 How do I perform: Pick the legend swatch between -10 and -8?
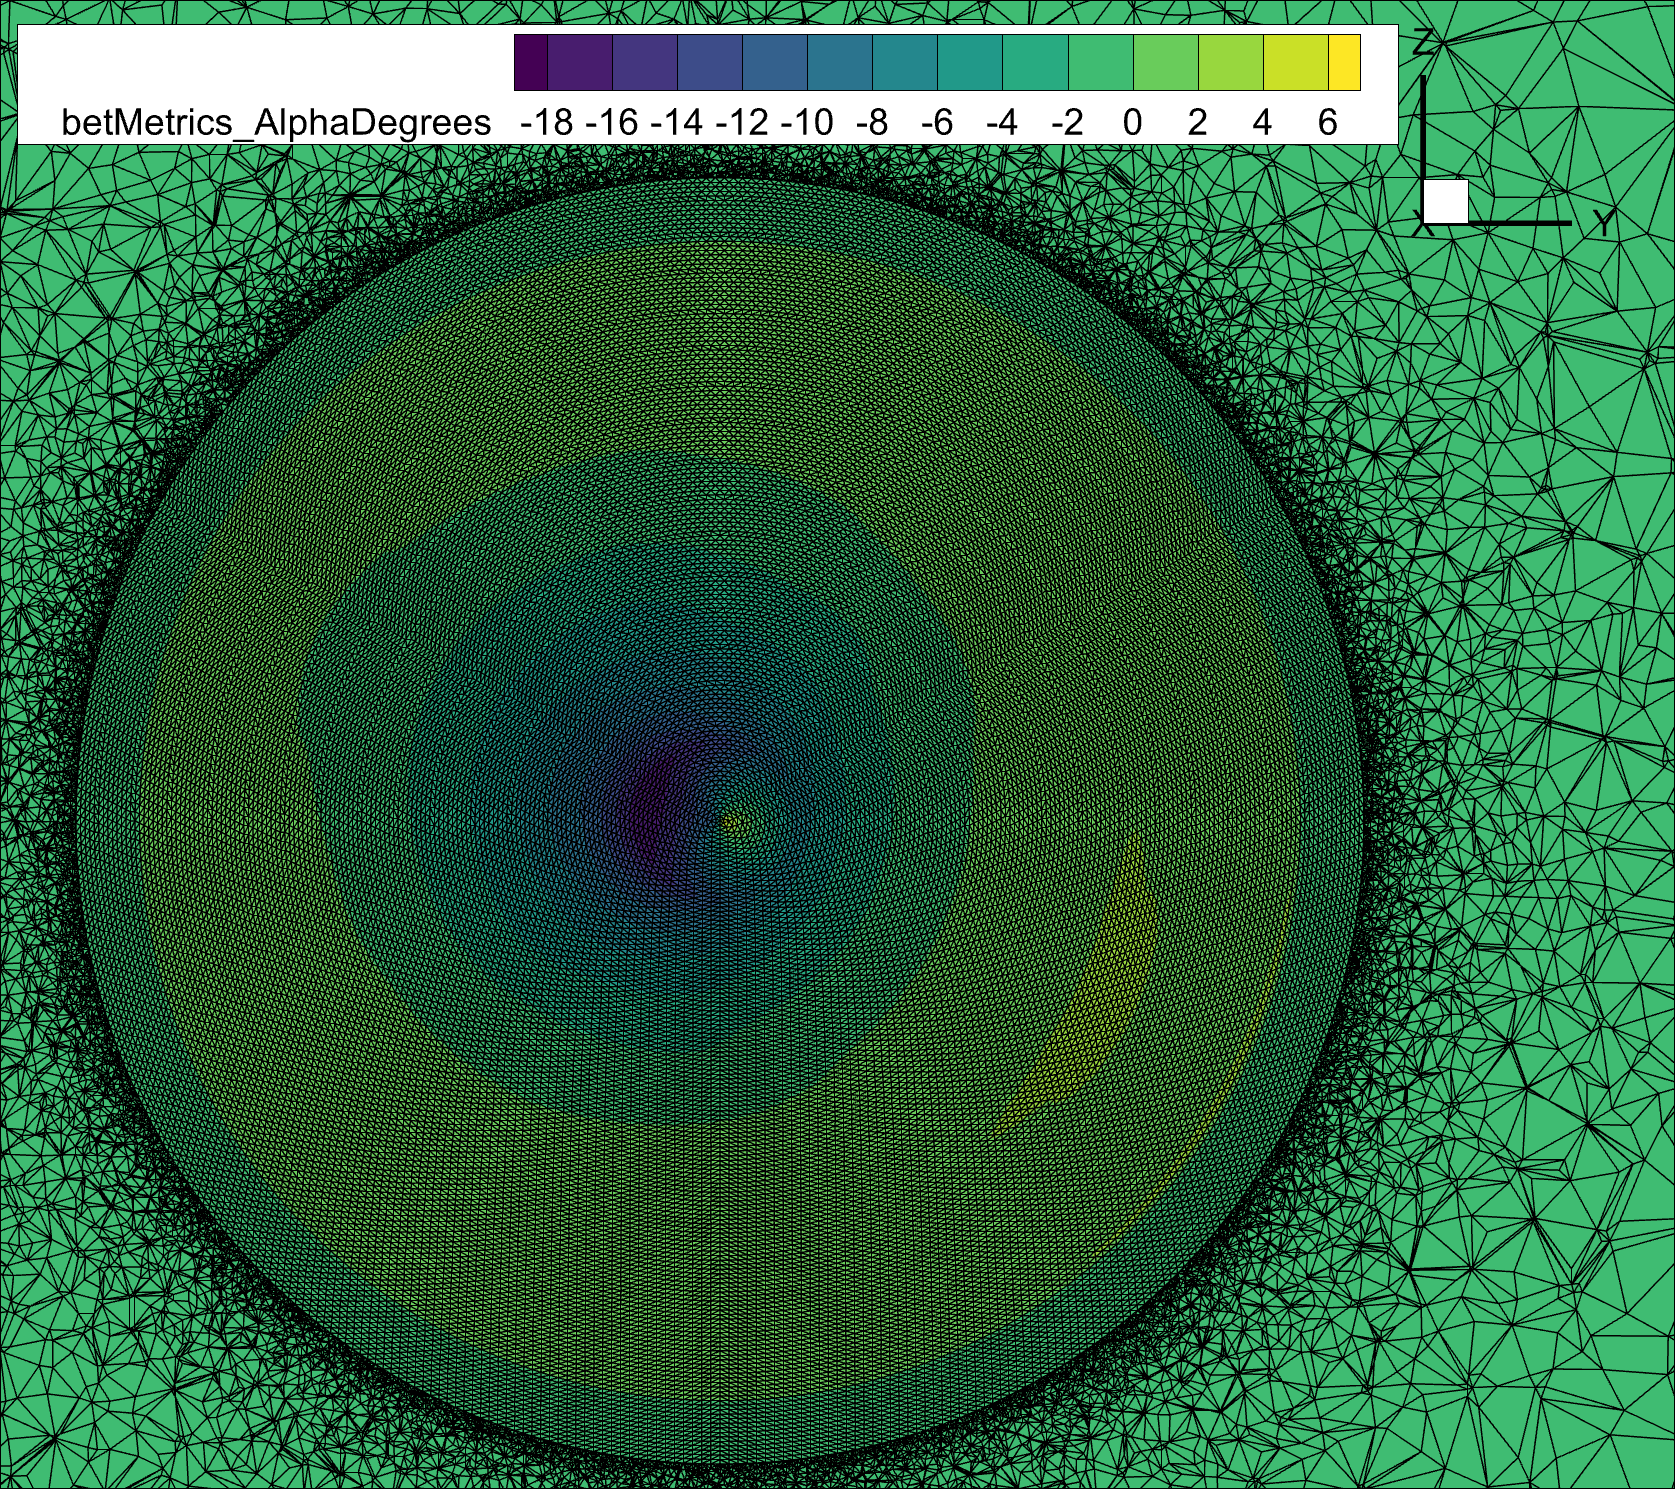pyautogui.click(x=840, y=63)
